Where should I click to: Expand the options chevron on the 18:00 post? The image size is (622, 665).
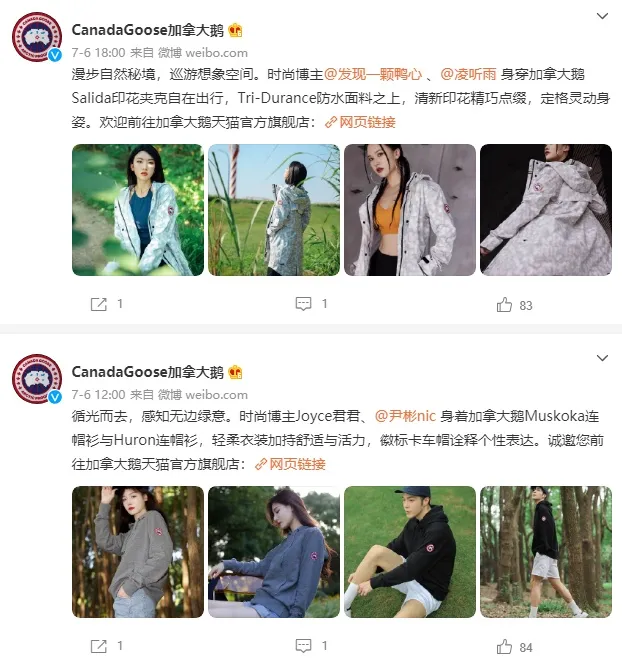click(x=602, y=16)
